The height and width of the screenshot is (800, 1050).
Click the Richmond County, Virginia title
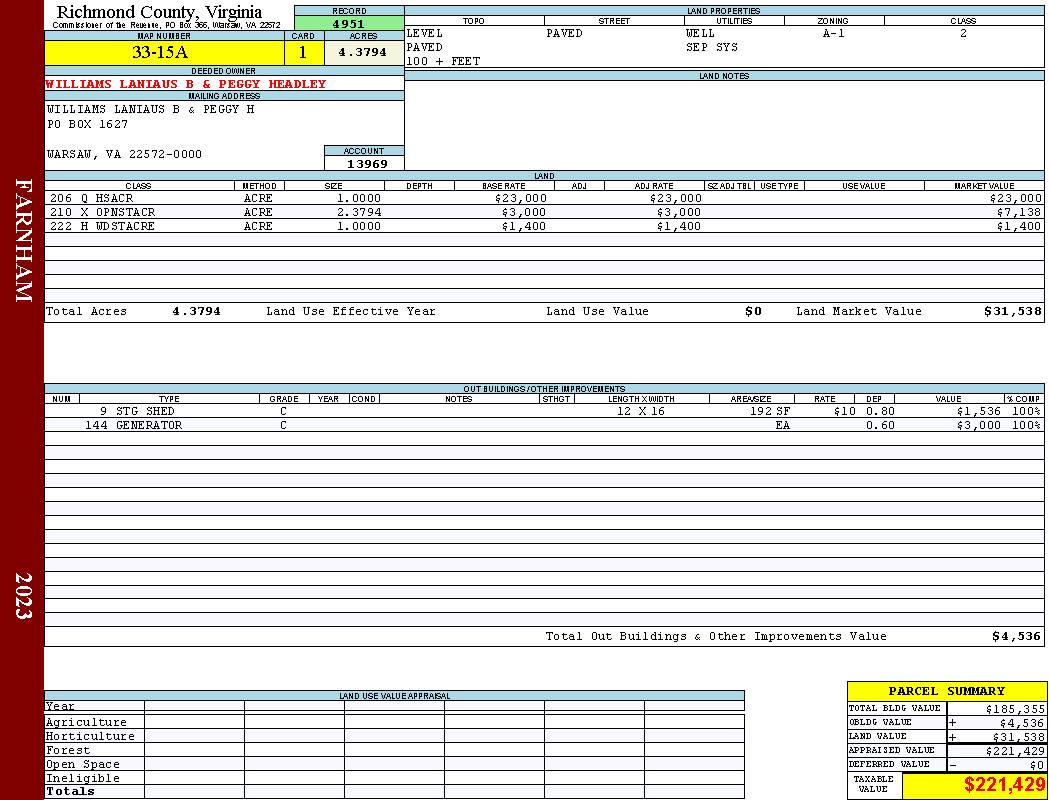159,12
